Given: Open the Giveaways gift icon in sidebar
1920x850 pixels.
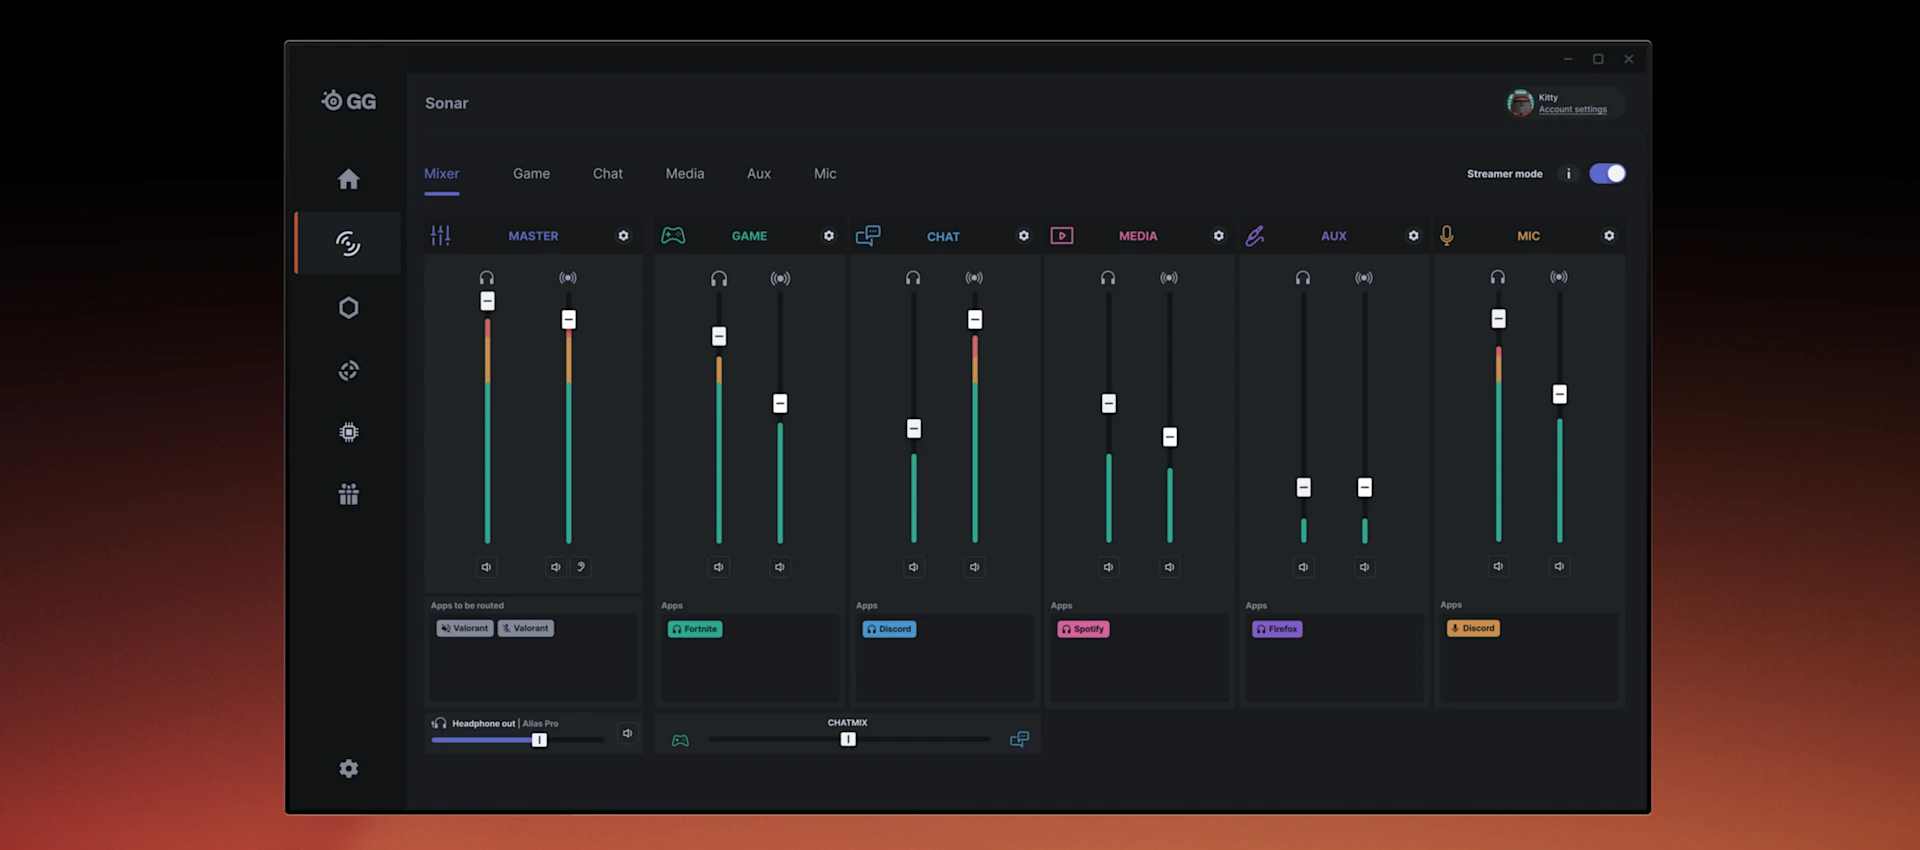Looking at the screenshot, I should point(348,494).
